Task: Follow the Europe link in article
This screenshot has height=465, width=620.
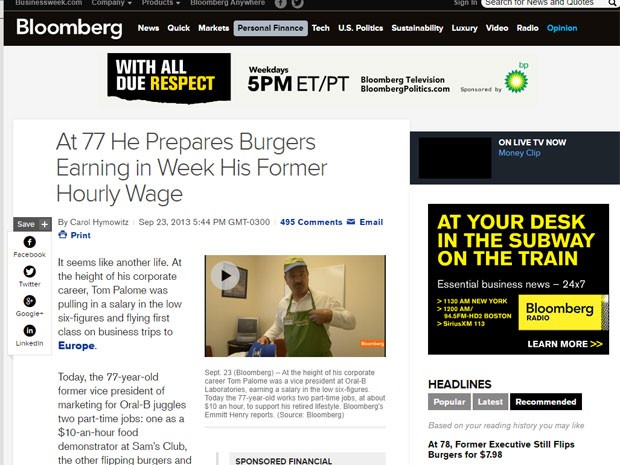Action: coord(76,346)
